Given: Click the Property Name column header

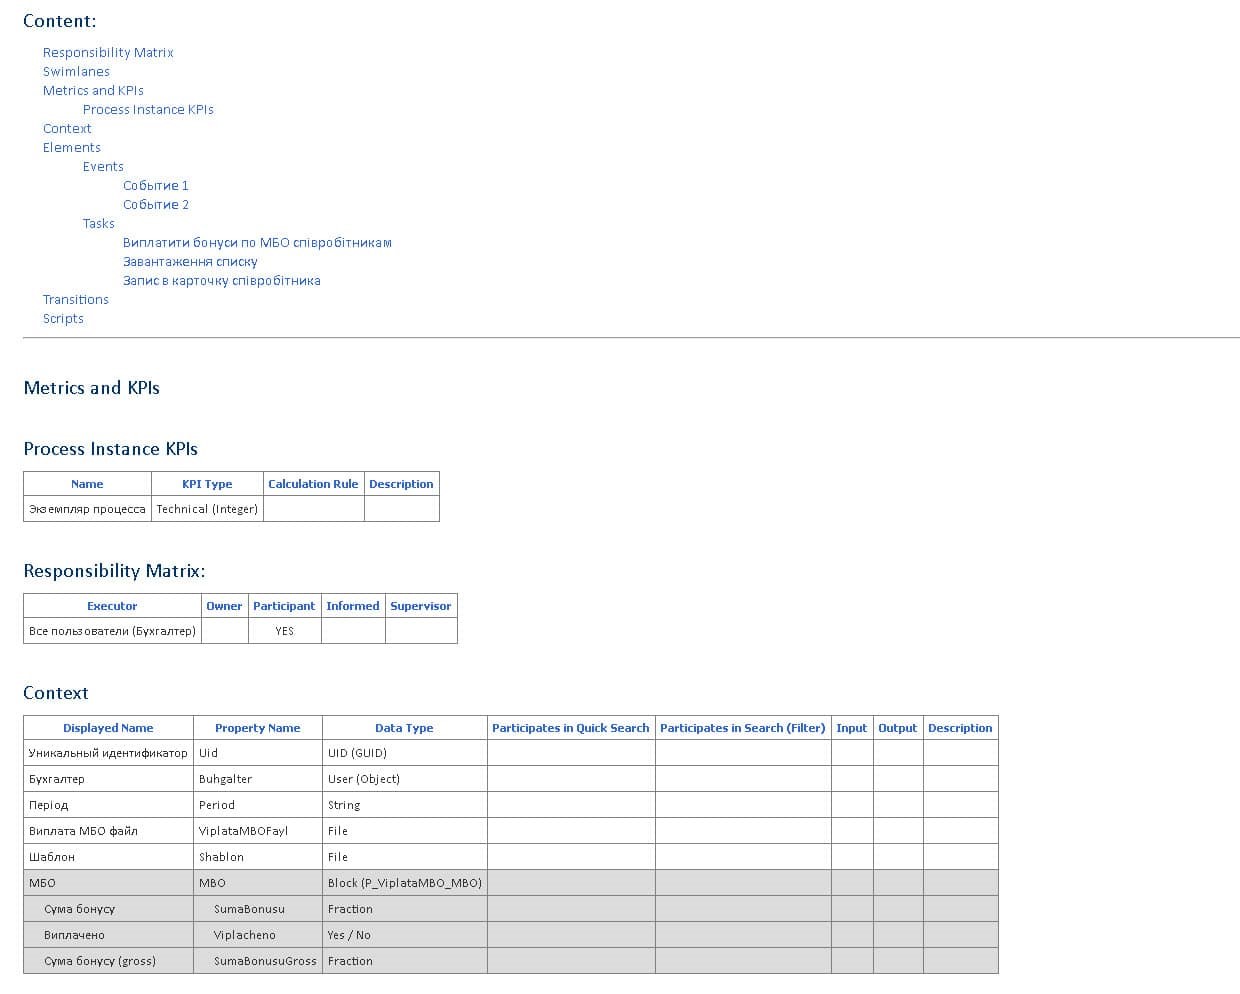Looking at the screenshot, I should tap(257, 728).
